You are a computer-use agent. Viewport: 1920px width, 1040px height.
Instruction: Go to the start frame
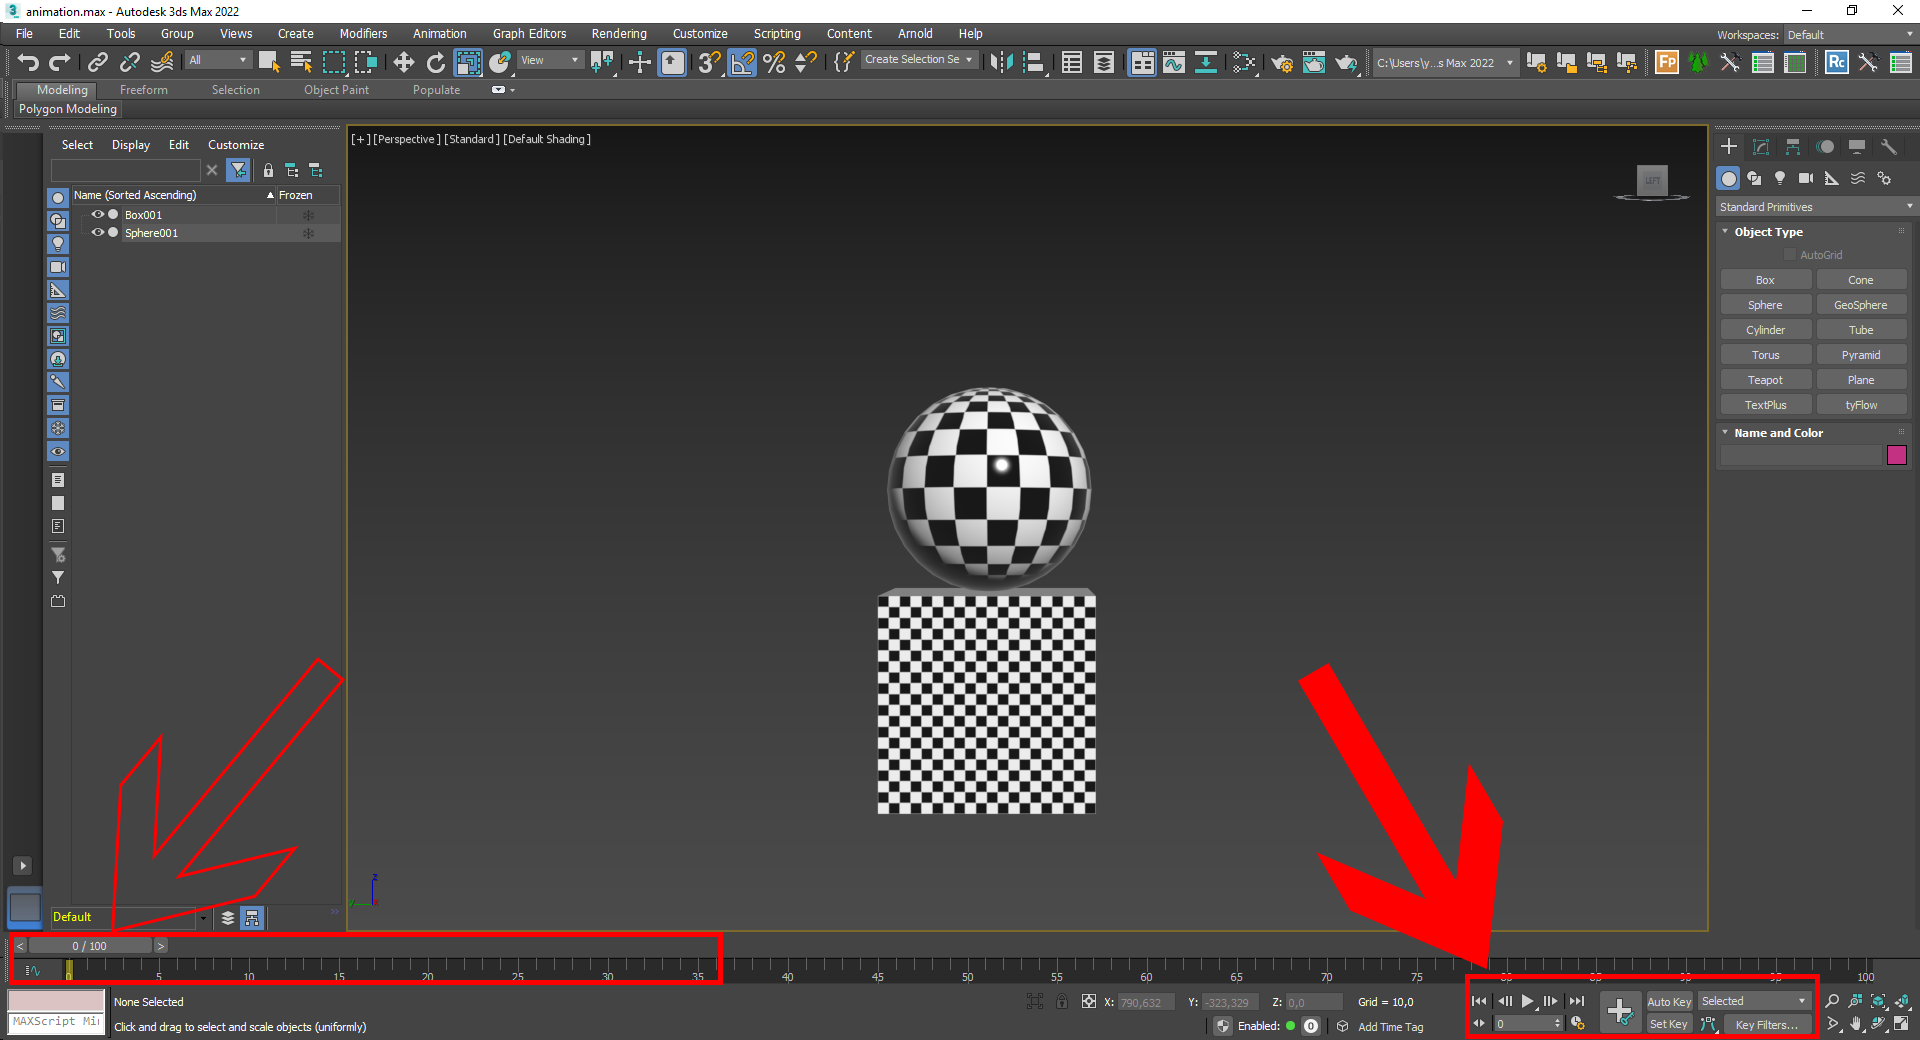[x=1479, y=1001]
